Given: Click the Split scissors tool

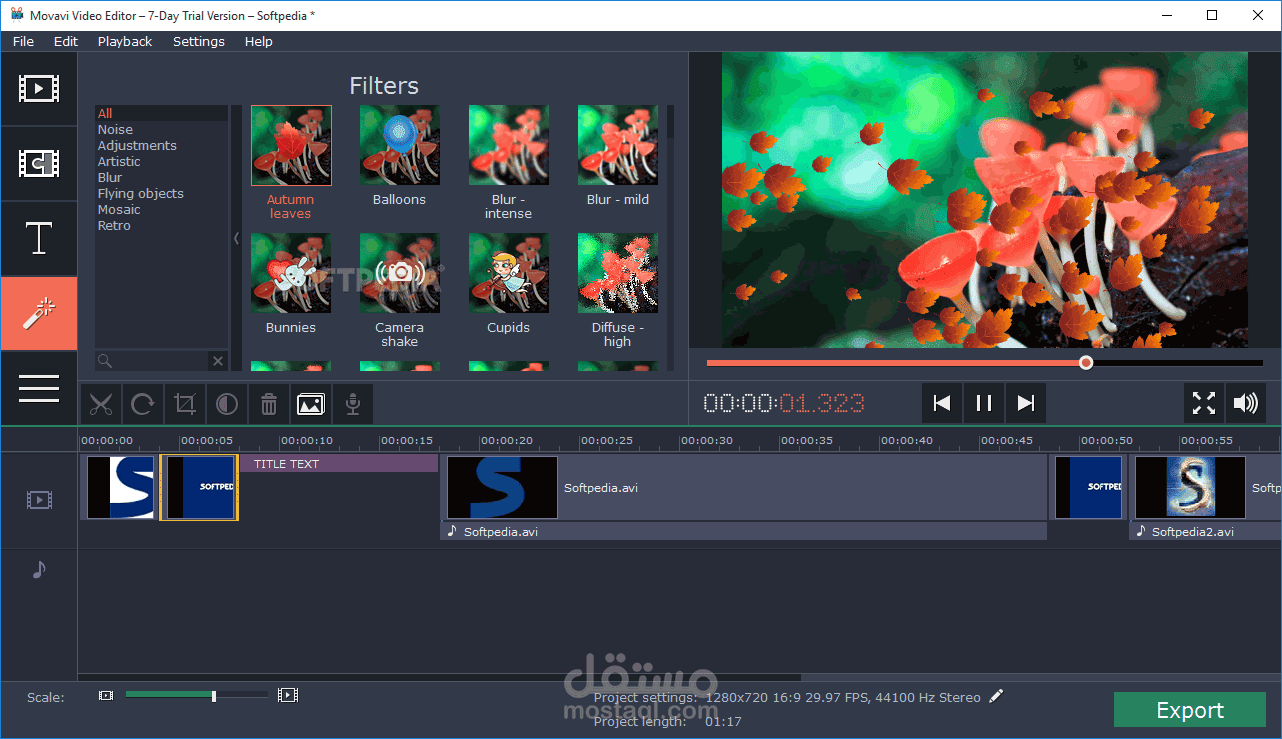Looking at the screenshot, I should pyautogui.click(x=101, y=404).
